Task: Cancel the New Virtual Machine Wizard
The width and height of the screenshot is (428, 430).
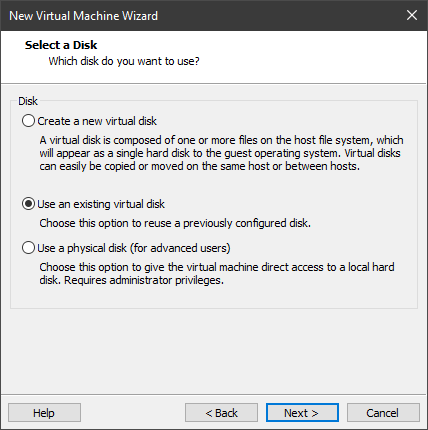Action: pyautogui.click(x=383, y=413)
